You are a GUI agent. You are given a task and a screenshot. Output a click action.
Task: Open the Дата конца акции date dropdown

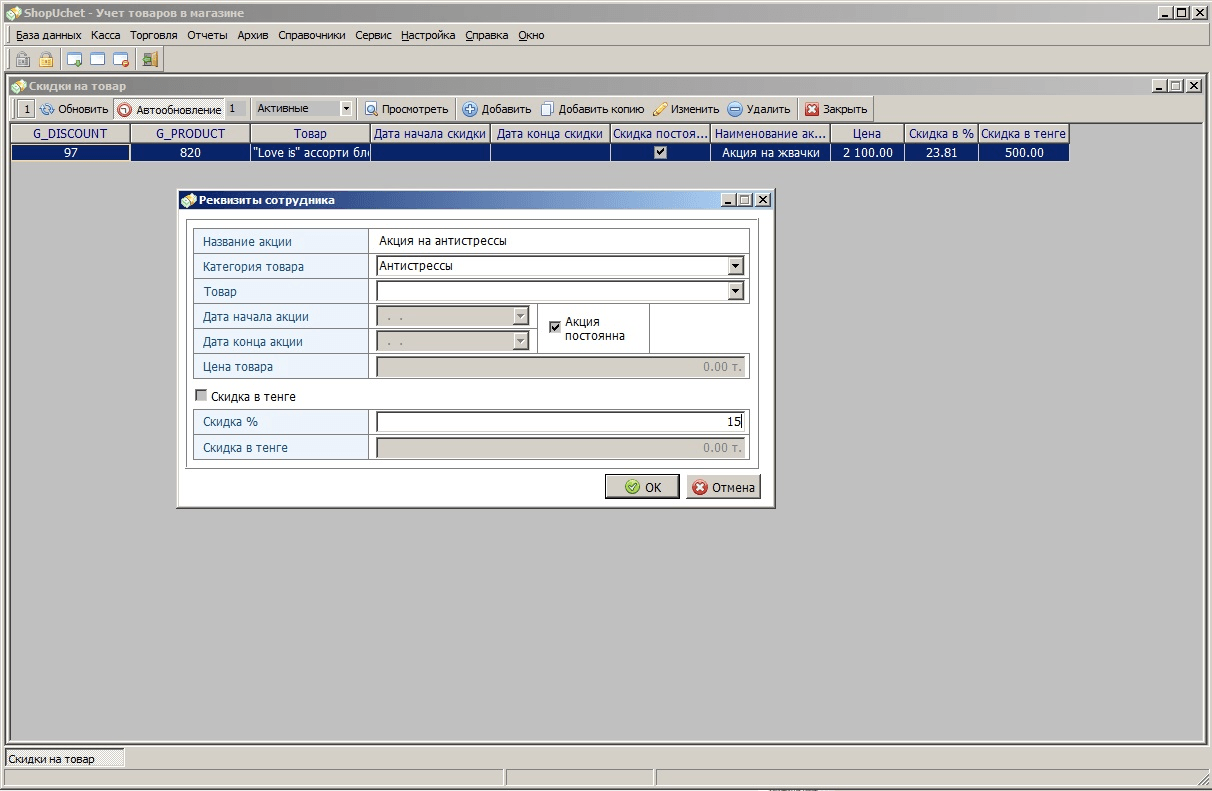519,341
